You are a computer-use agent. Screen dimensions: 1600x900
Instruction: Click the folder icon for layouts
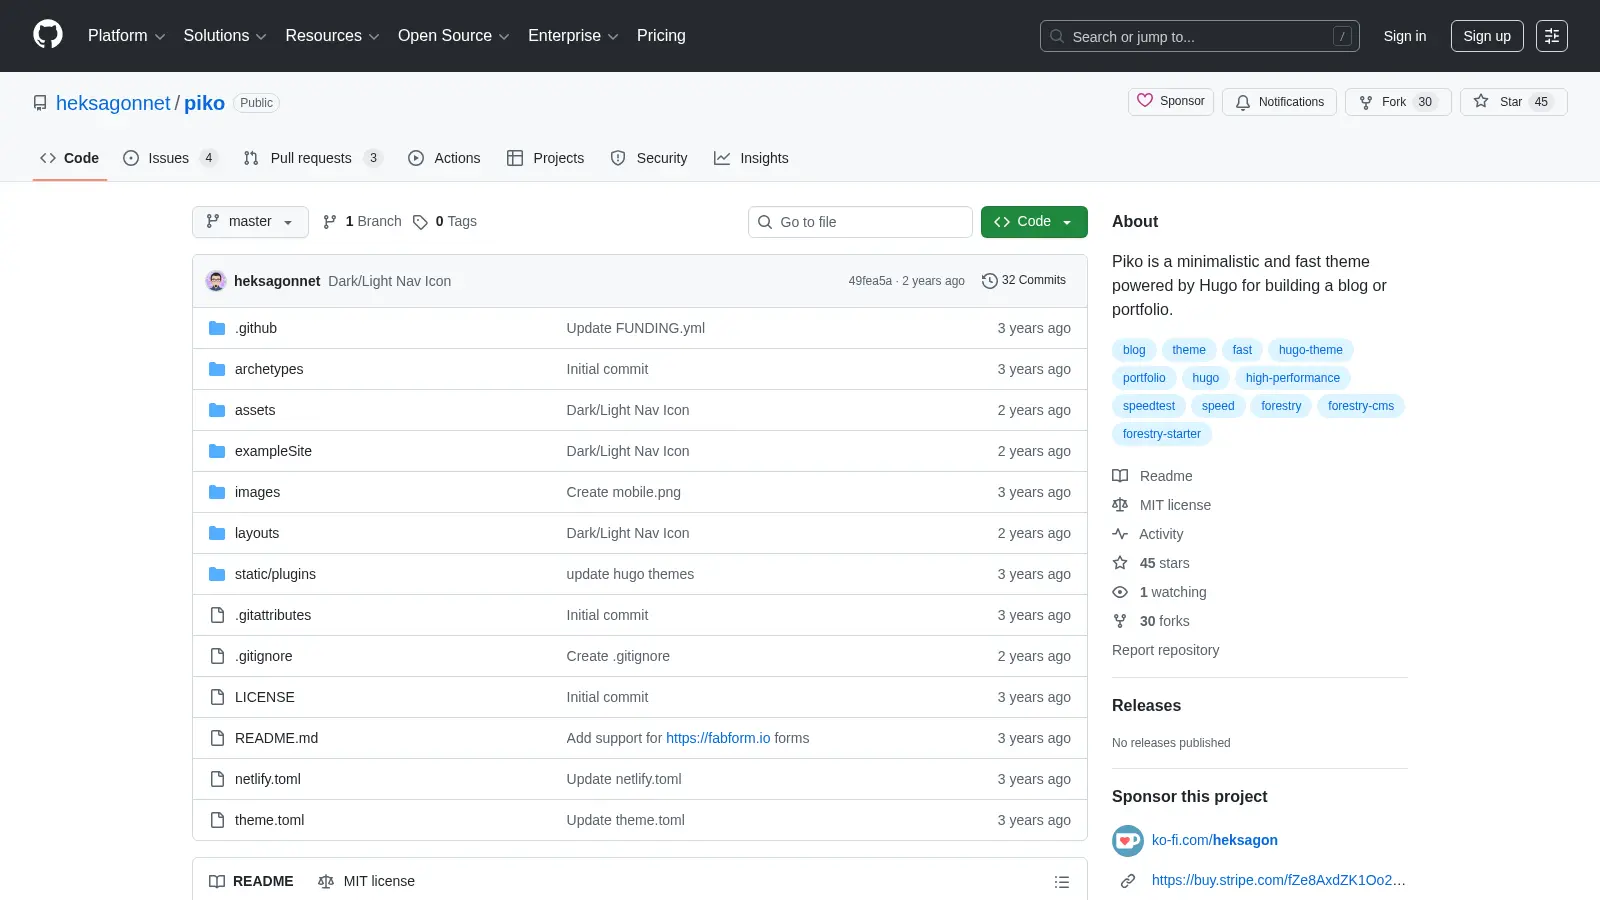[217, 533]
